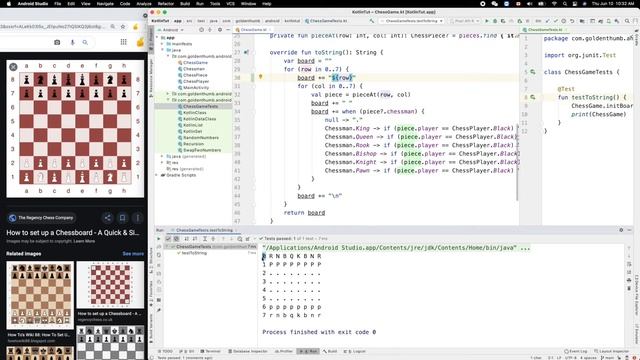Click the Make Project hammer icon
This screenshot has width=640, height=360.
[371, 21]
